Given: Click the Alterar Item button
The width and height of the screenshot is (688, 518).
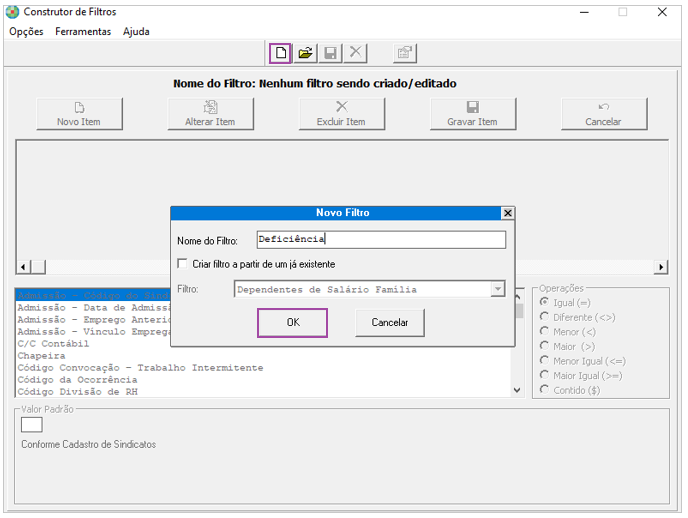Looking at the screenshot, I should click(210, 114).
